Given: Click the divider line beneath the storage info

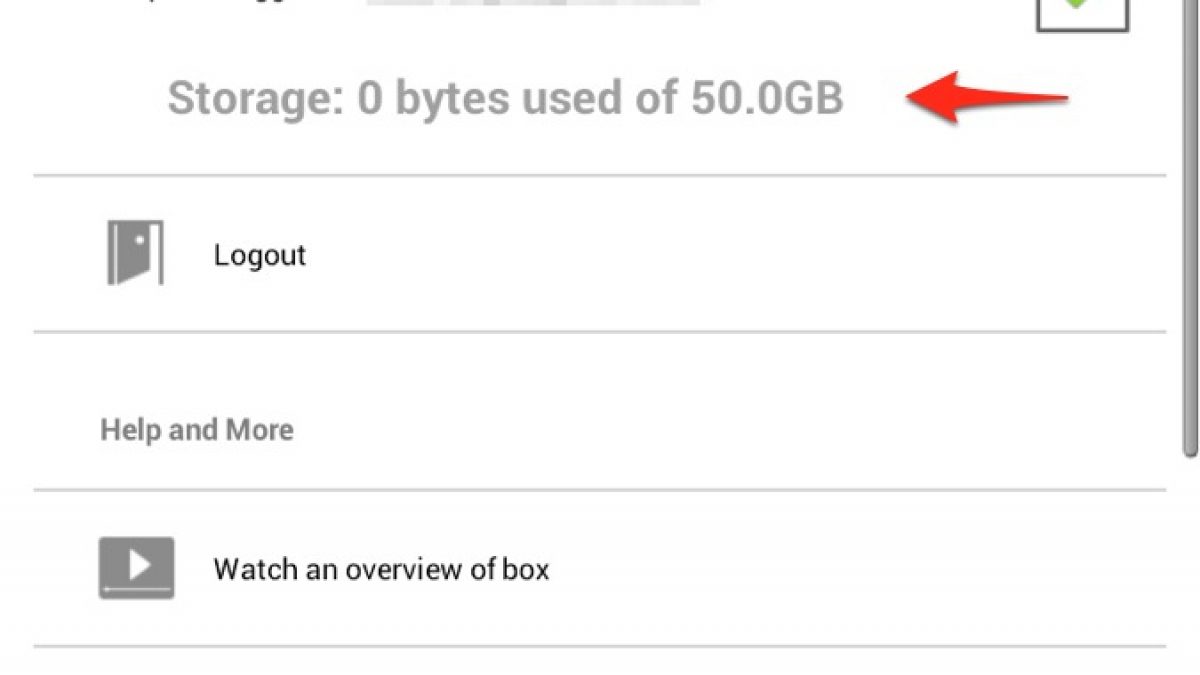Looking at the screenshot, I should click(x=600, y=176).
